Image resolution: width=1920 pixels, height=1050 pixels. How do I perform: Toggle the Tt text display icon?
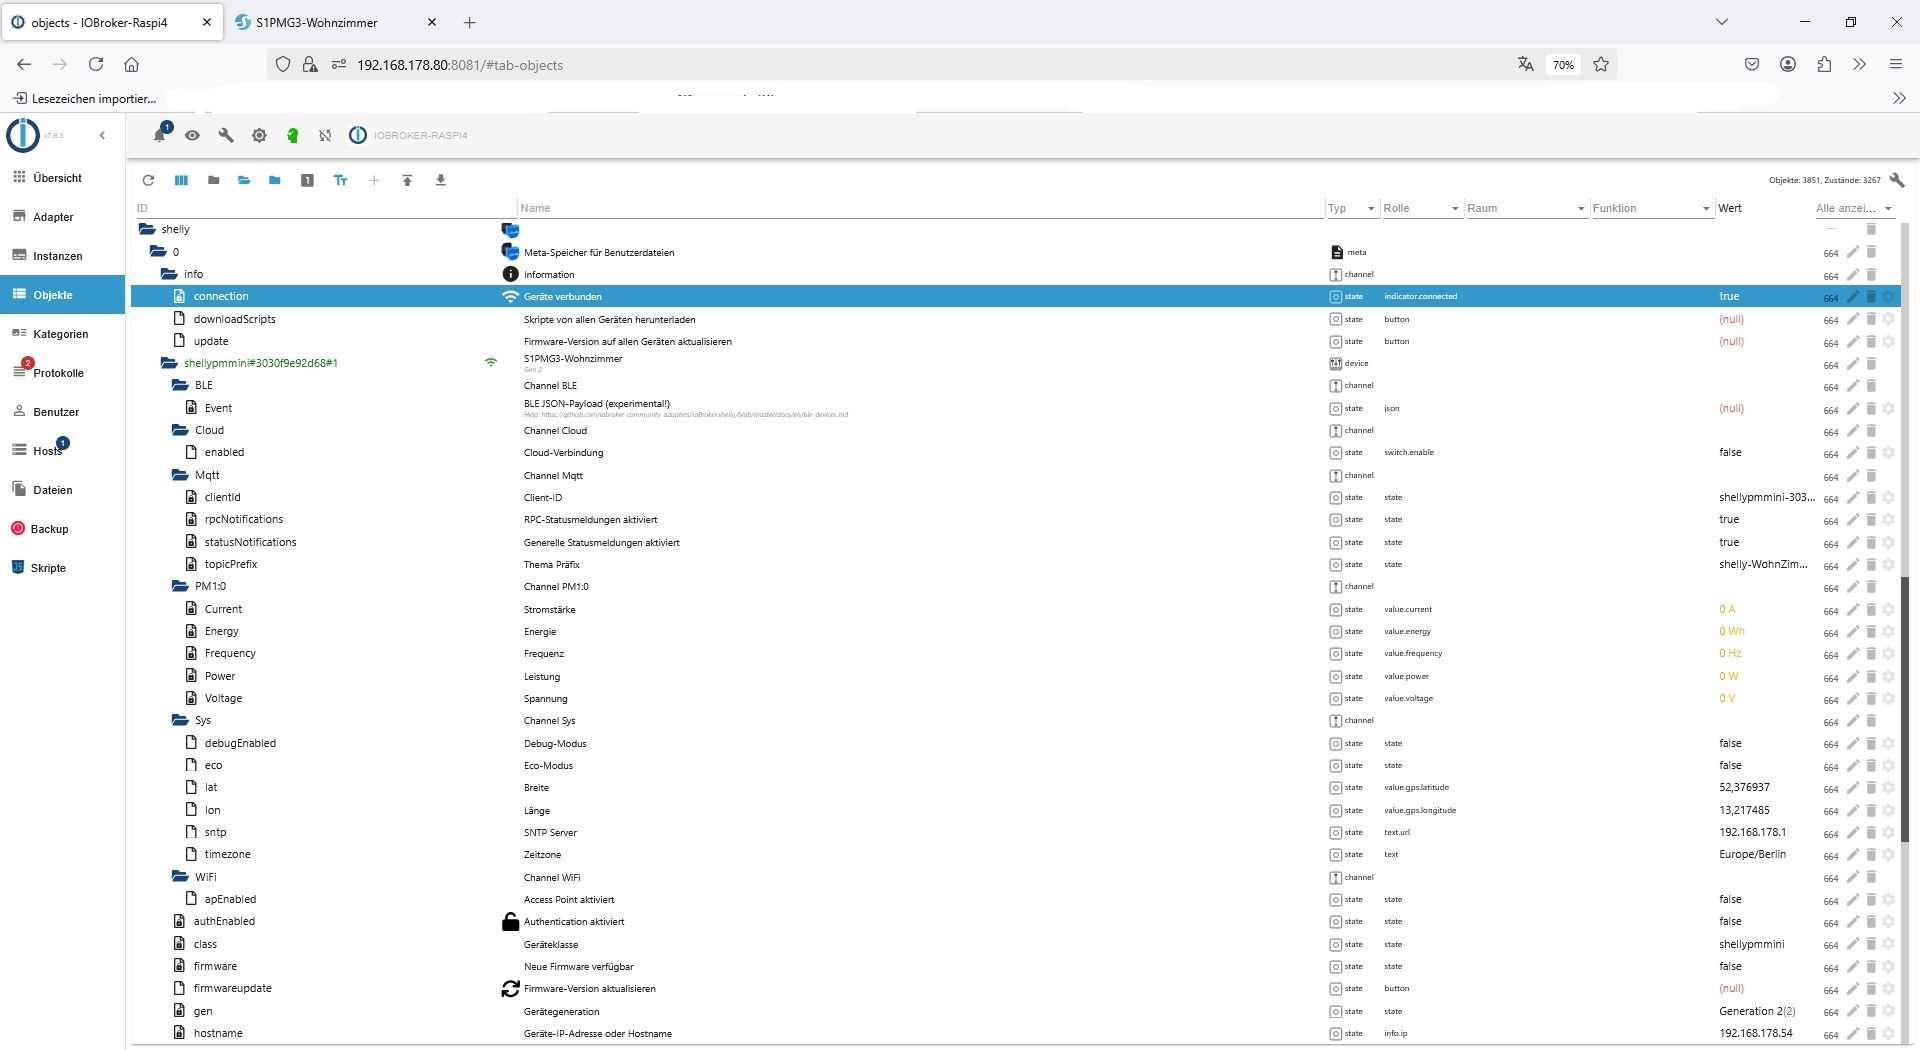(x=341, y=180)
